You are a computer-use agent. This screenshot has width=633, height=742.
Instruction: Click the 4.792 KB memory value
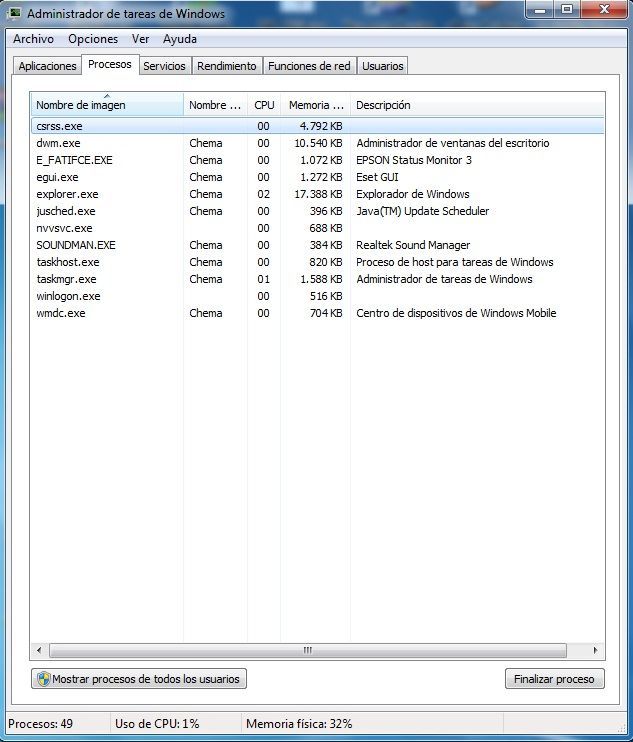321,126
